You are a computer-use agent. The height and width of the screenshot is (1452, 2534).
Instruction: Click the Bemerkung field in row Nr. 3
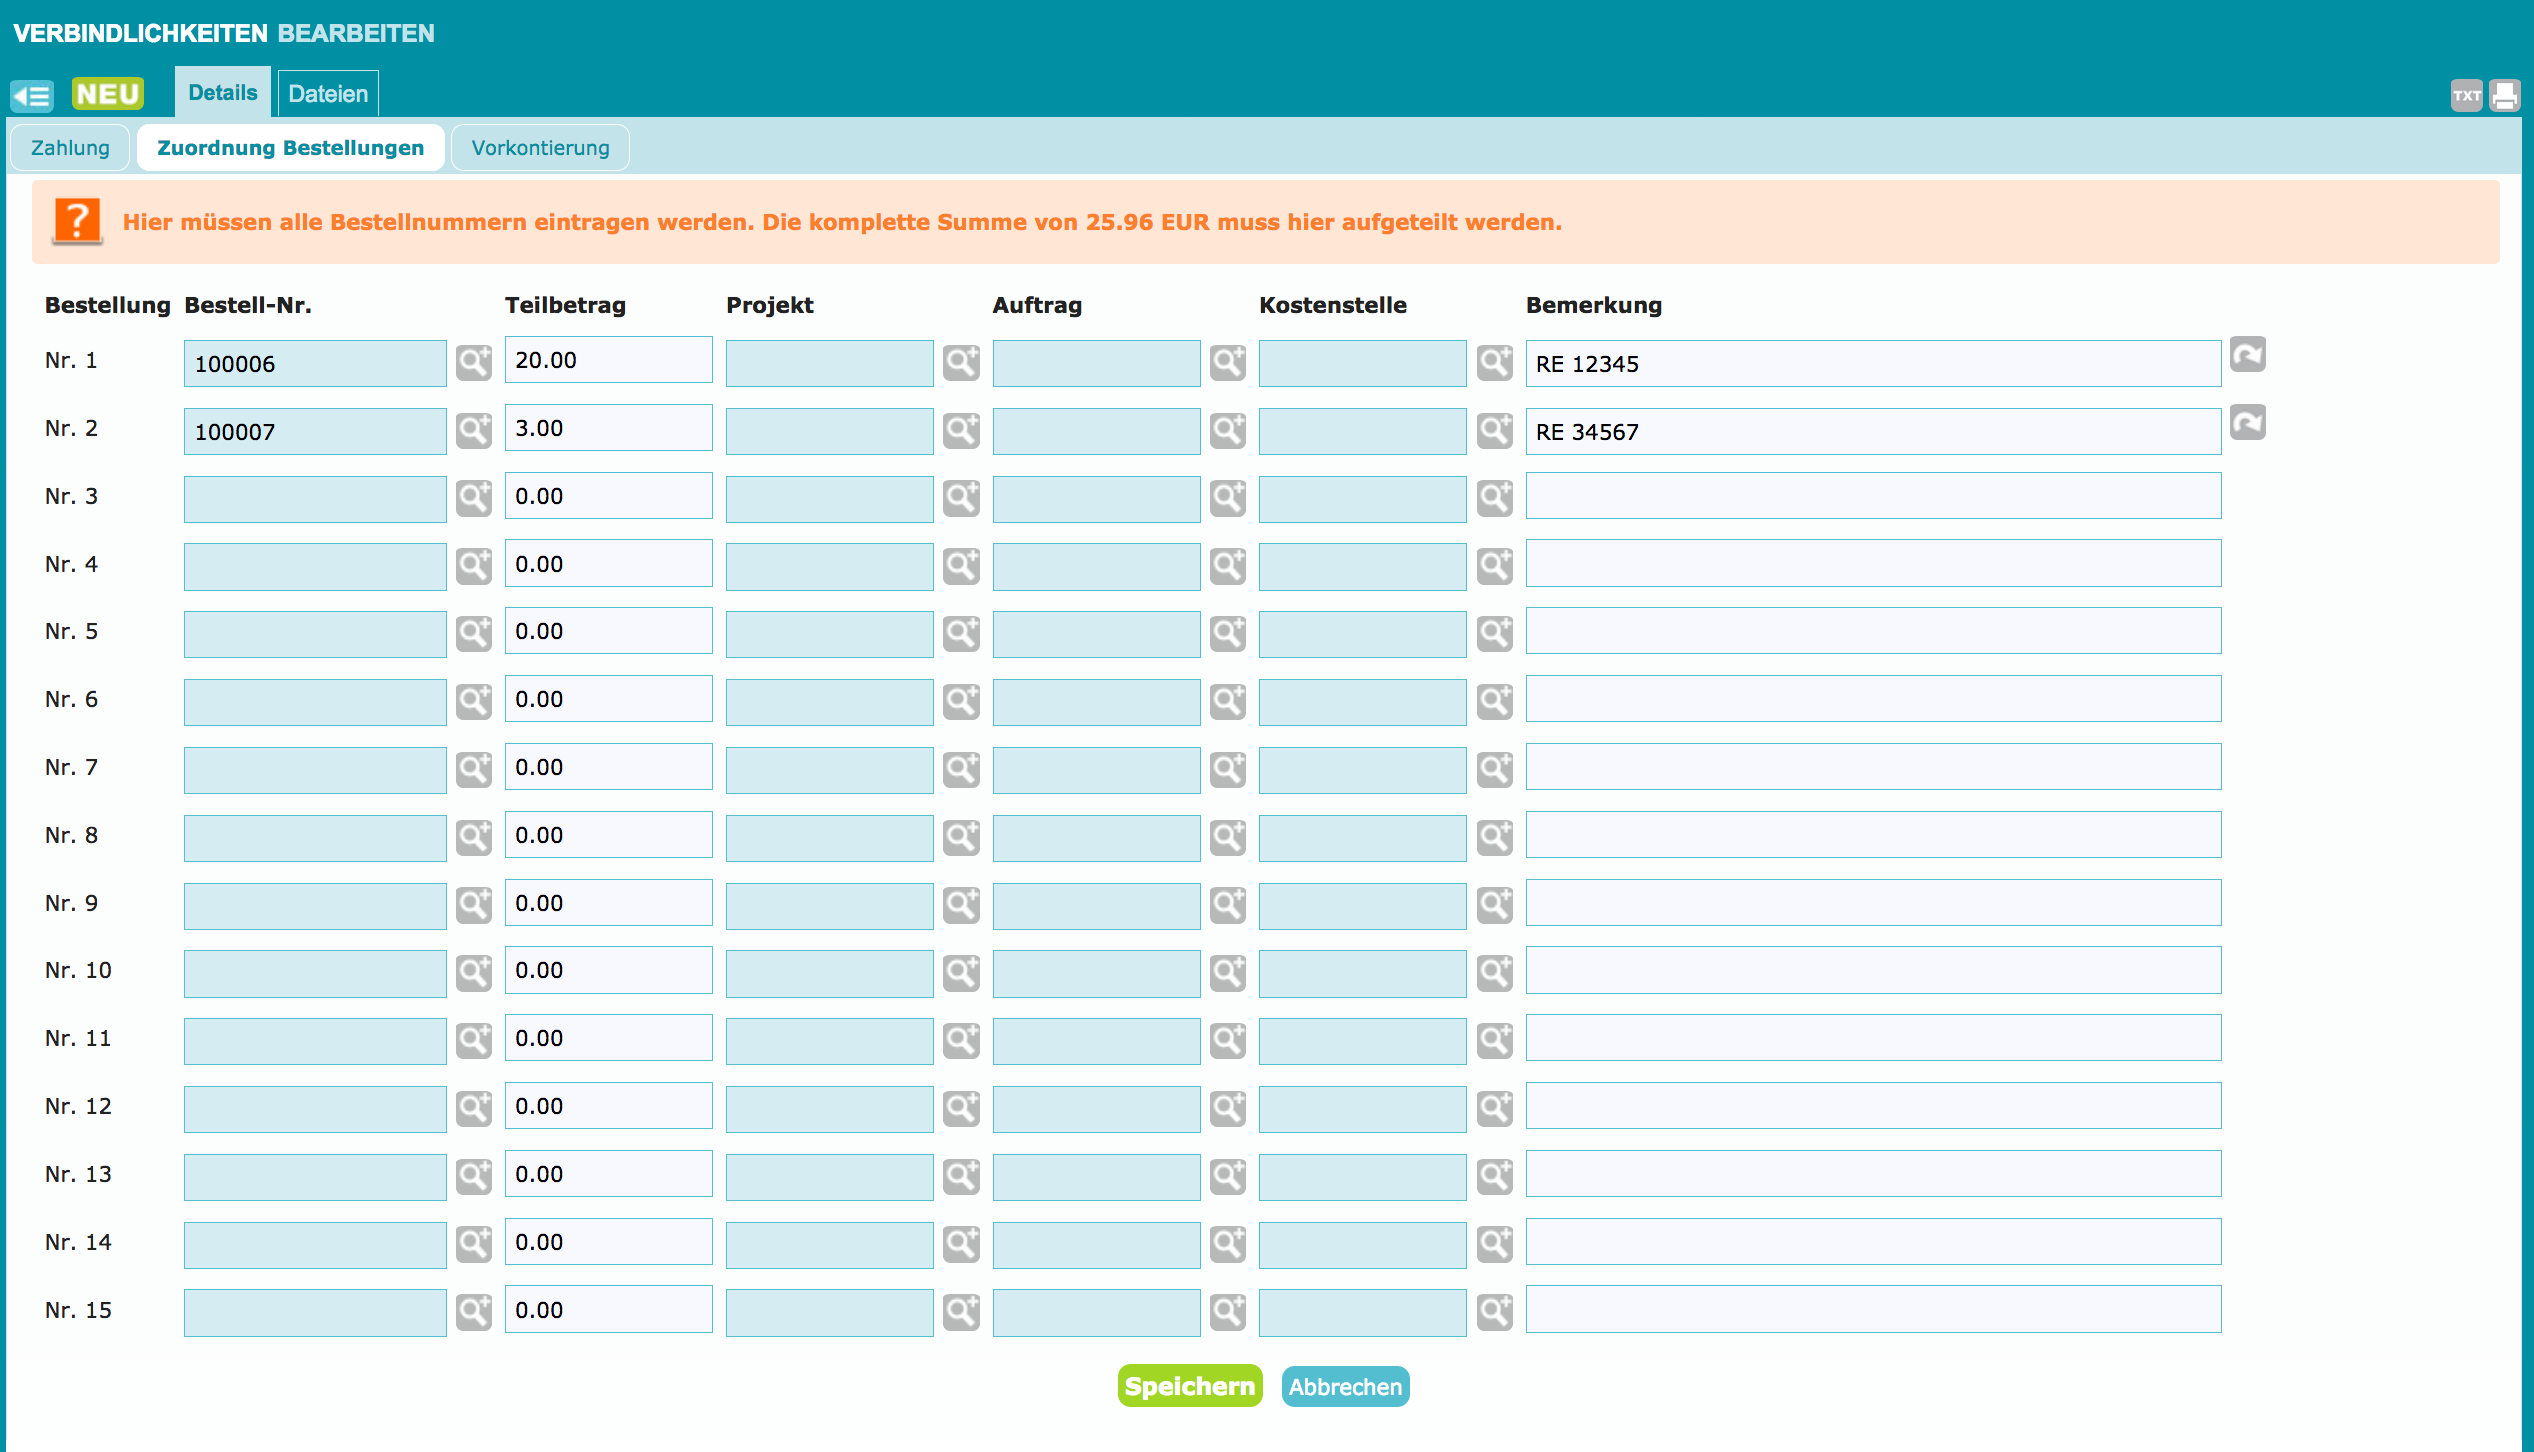(1872, 496)
